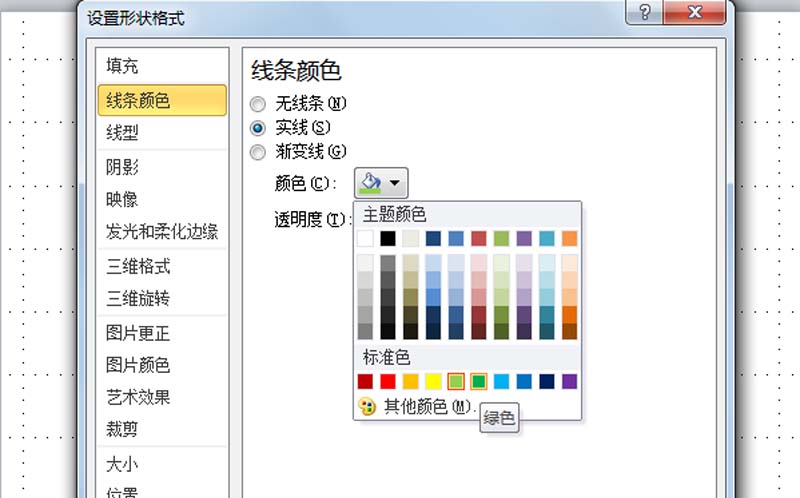Viewport: 800px width, 498px height.
Task: Pick the tan theme color swatch
Action: pos(411,238)
